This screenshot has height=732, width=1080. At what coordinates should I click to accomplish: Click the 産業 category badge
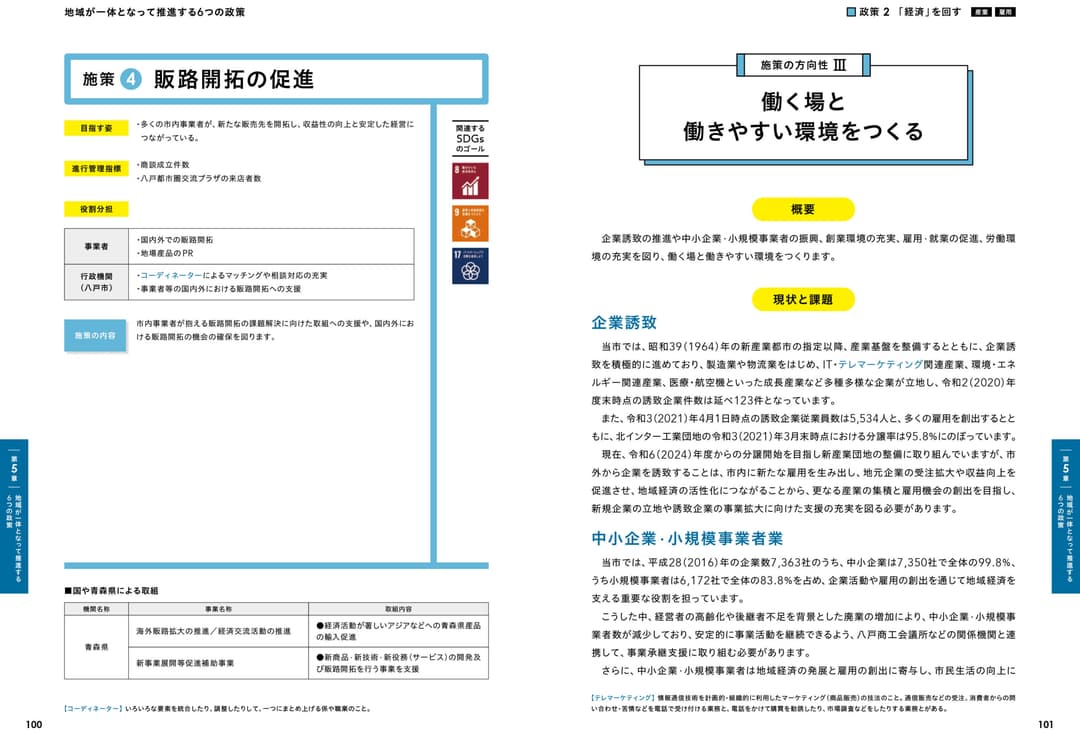tap(981, 13)
